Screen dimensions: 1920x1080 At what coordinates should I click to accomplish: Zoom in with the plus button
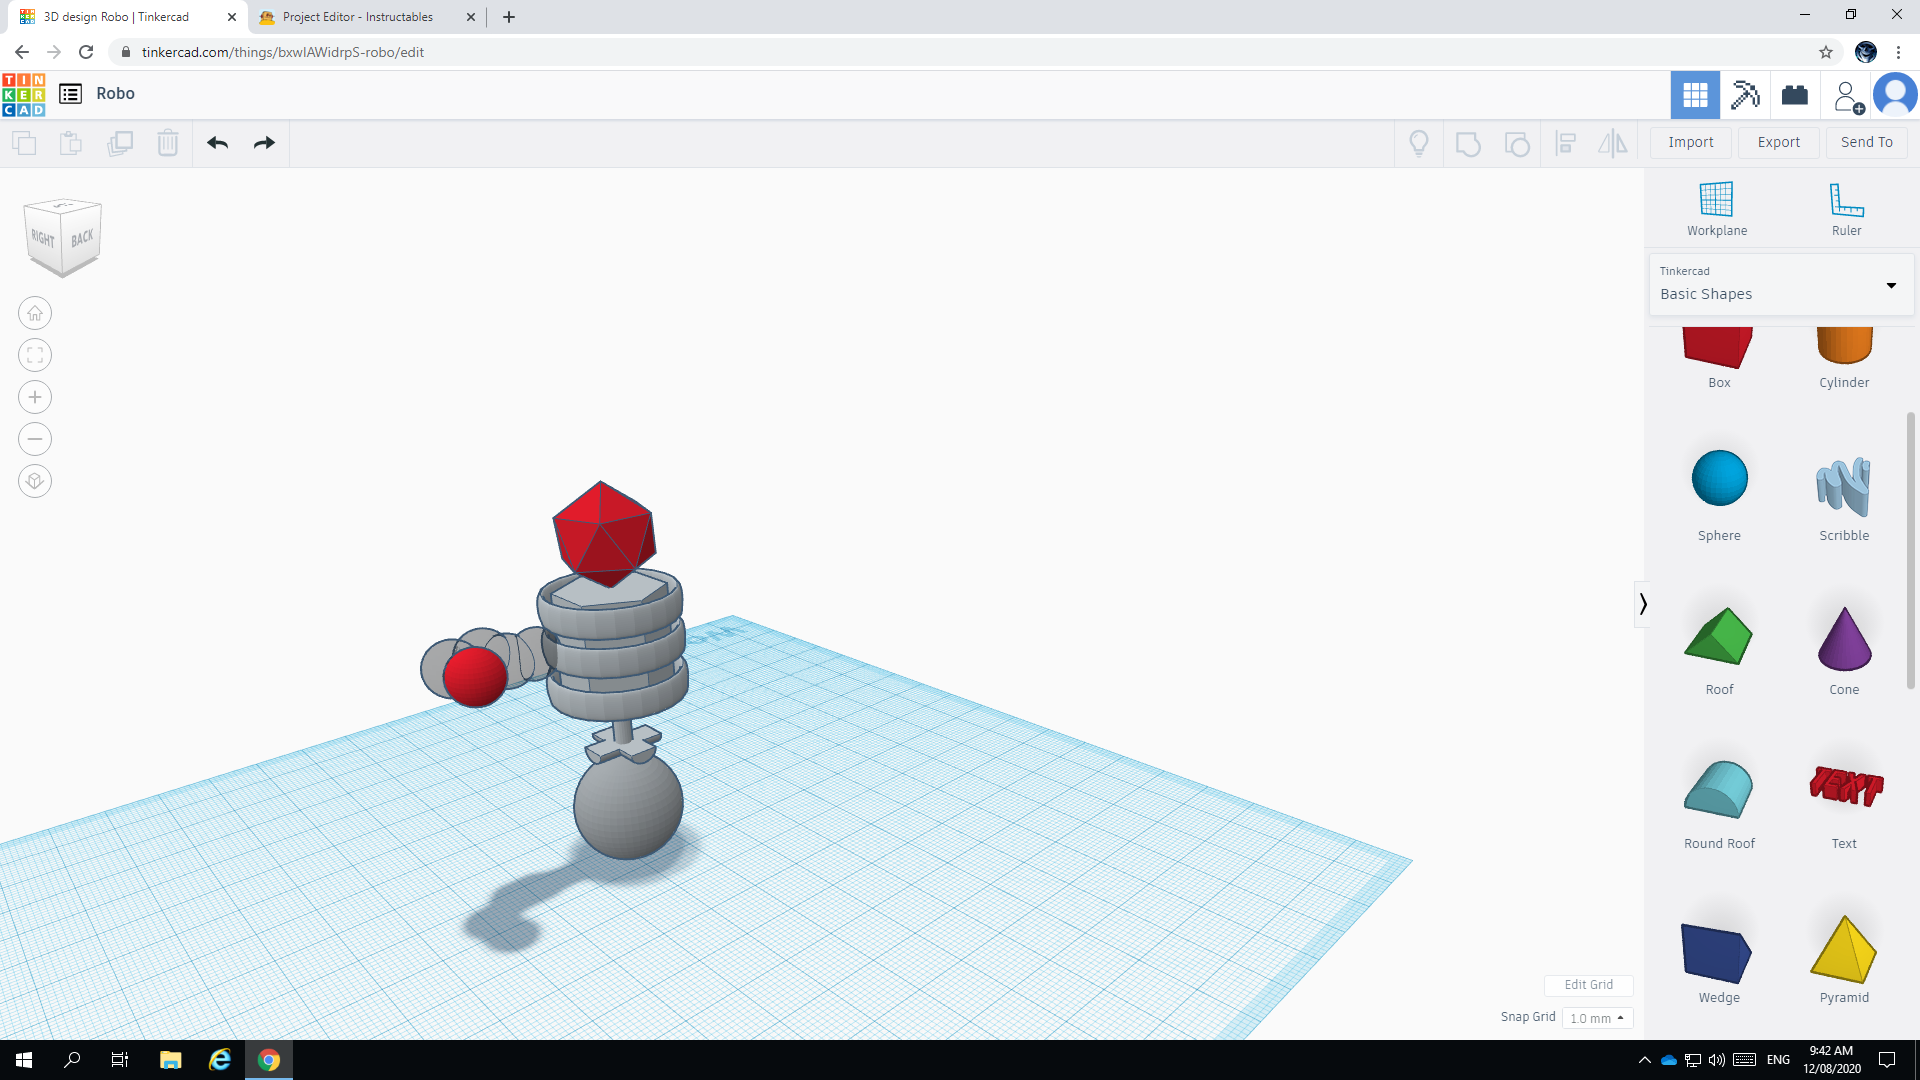coord(35,398)
